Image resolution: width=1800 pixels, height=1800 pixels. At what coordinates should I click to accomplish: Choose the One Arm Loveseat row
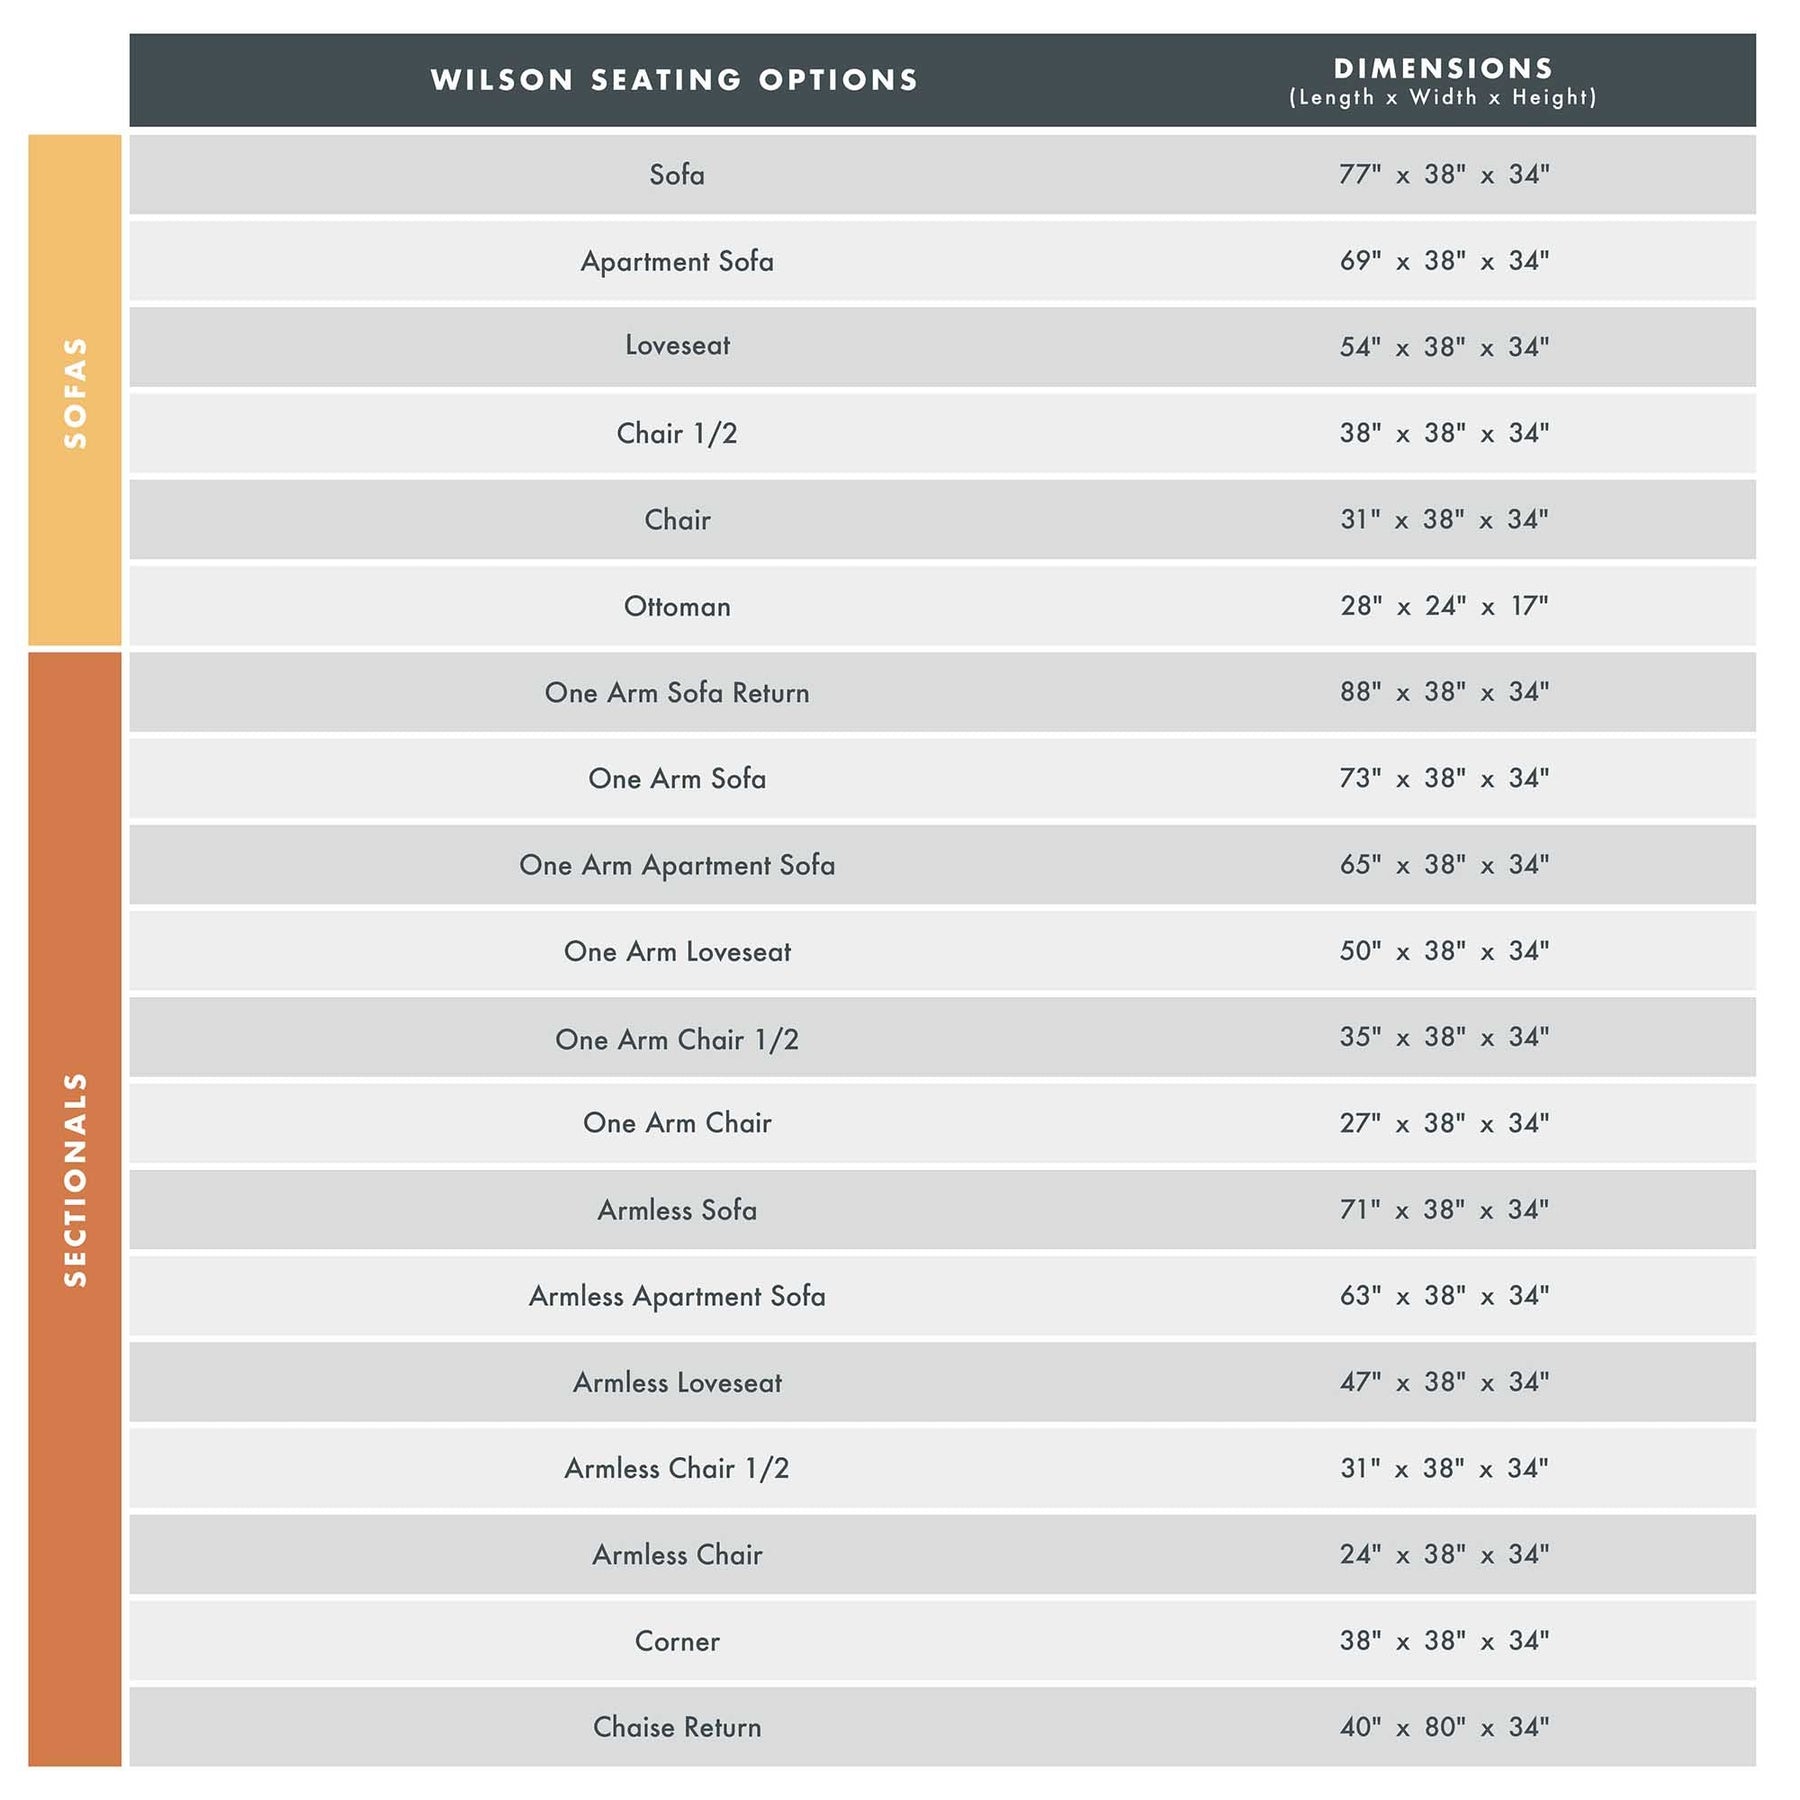[x=677, y=951]
